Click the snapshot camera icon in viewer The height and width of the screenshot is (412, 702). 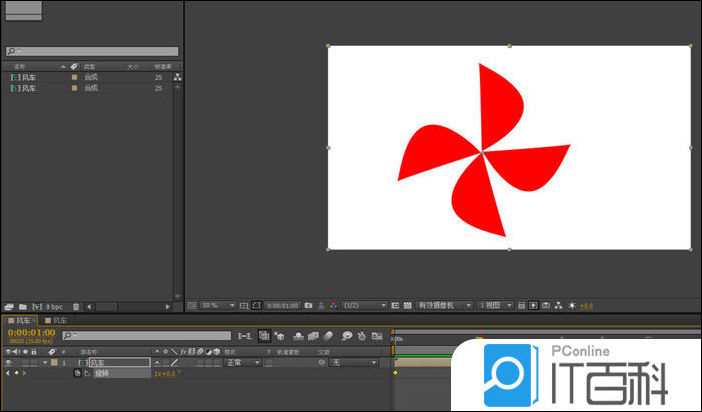(x=308, y=305)
